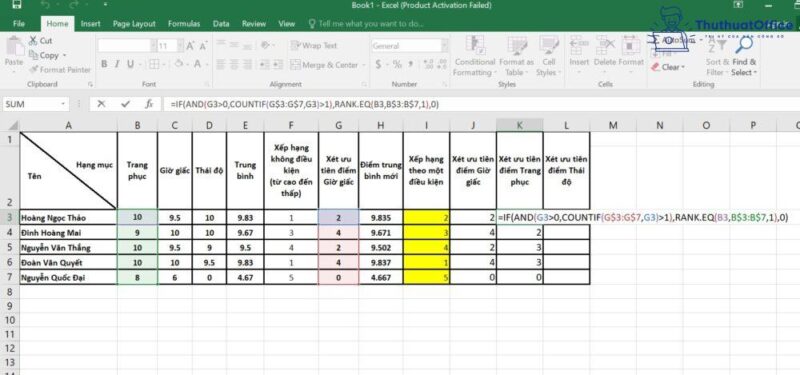Toggle Italic formatting
Image resolution: width=800 pixels, height=375 pixels.
coord(117,64)
